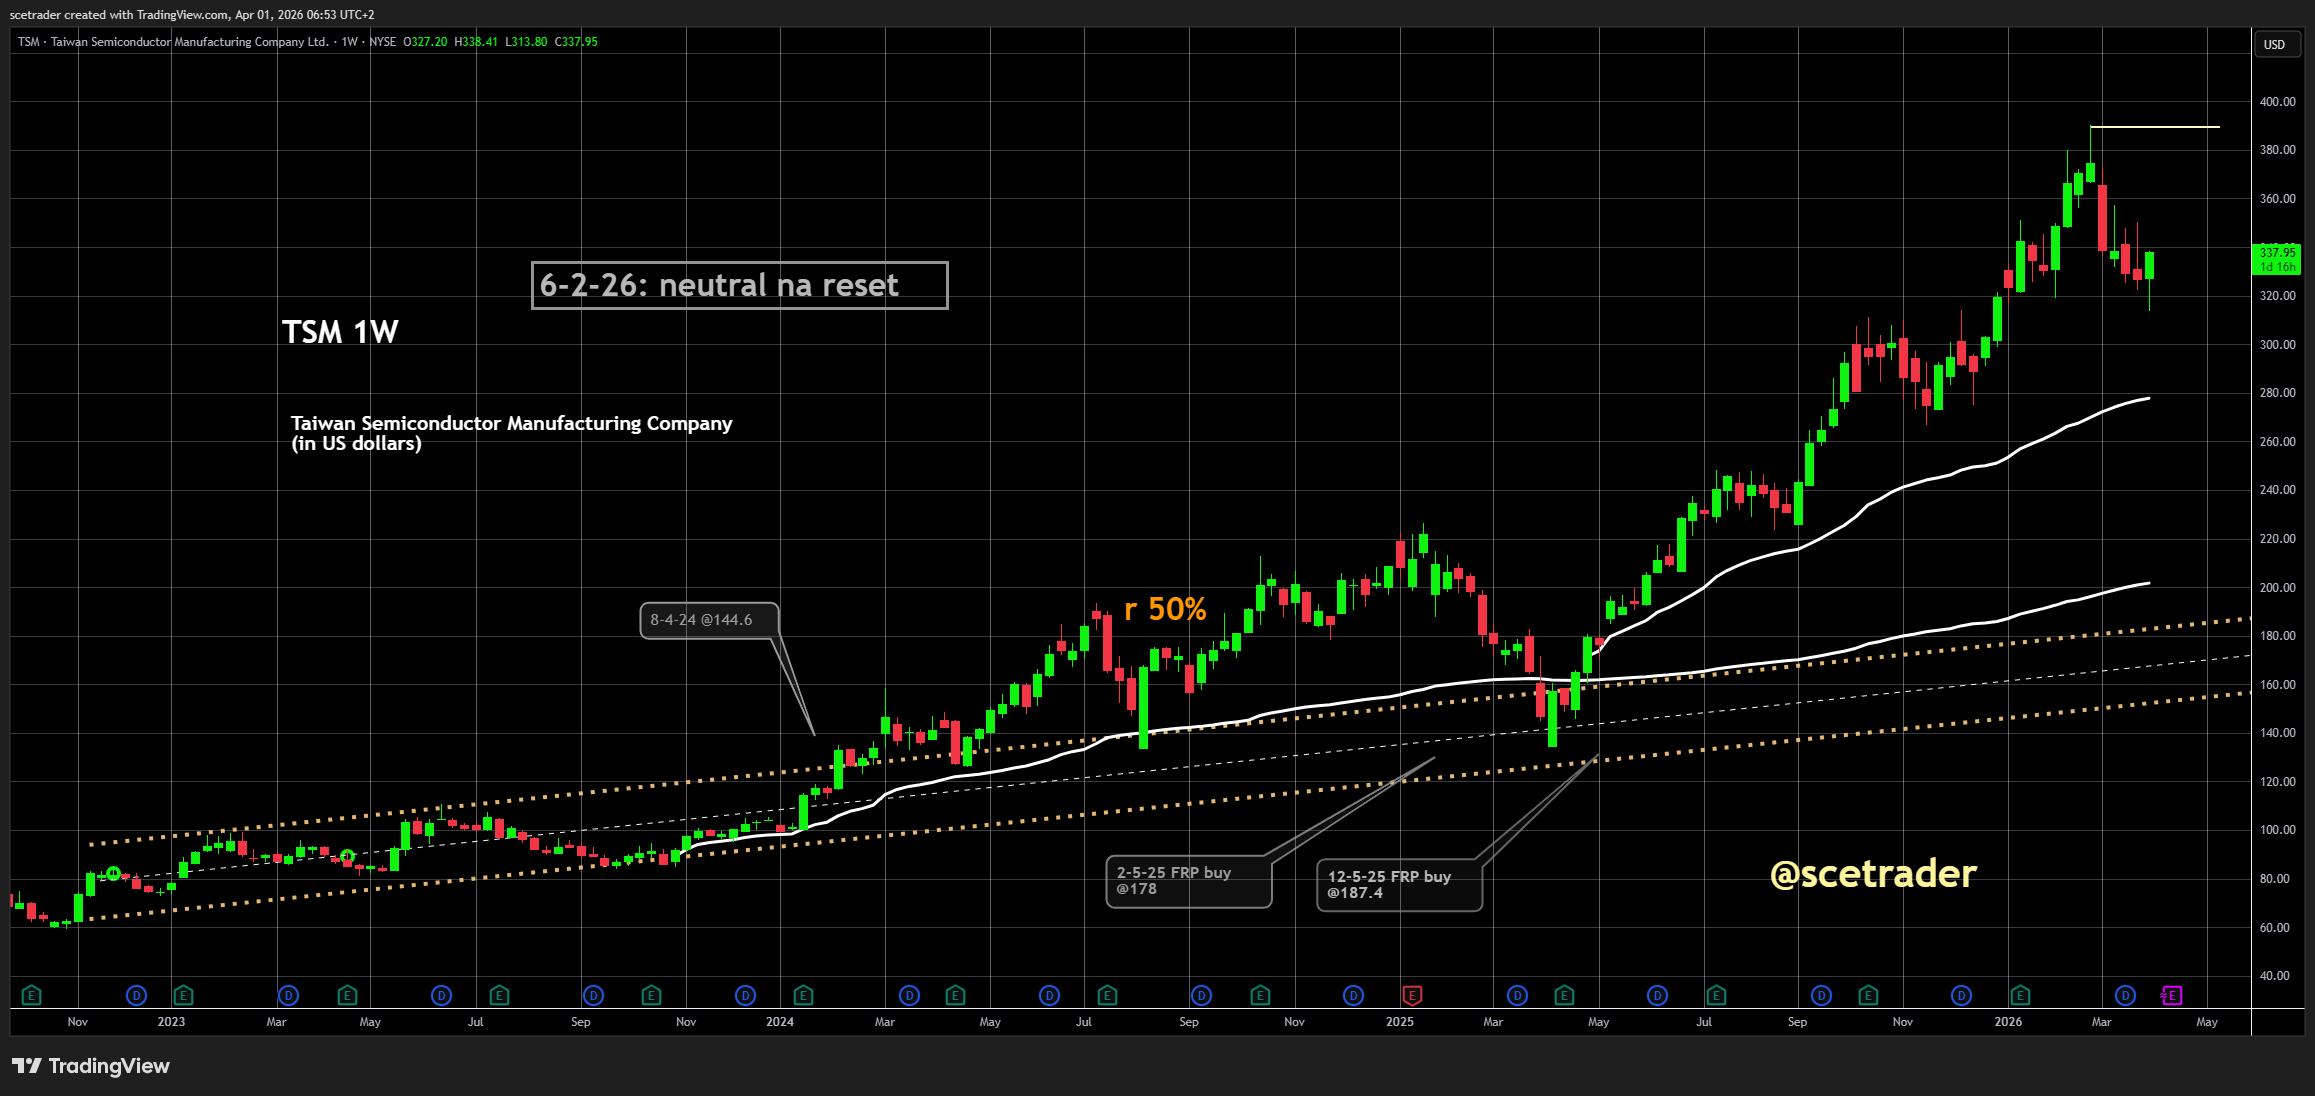The image size is (2315, 1096).
Task: Select the '12-5-25 FRP buy @187.4' callout
Action: pos(1398,885)
